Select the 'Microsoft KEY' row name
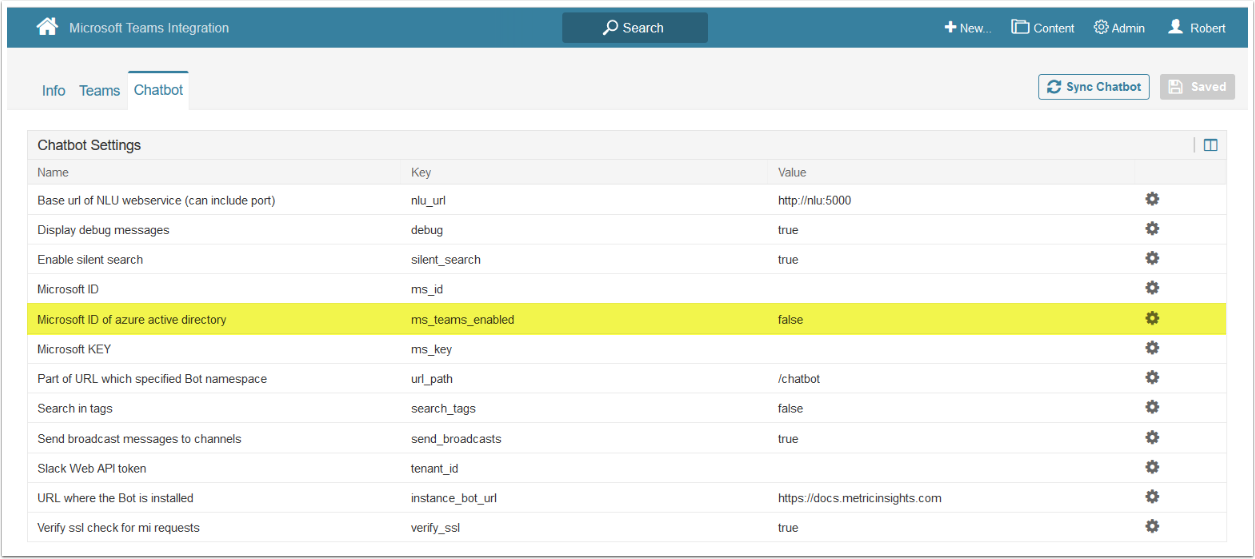The image size is (1255, 559). pos(74,349)
